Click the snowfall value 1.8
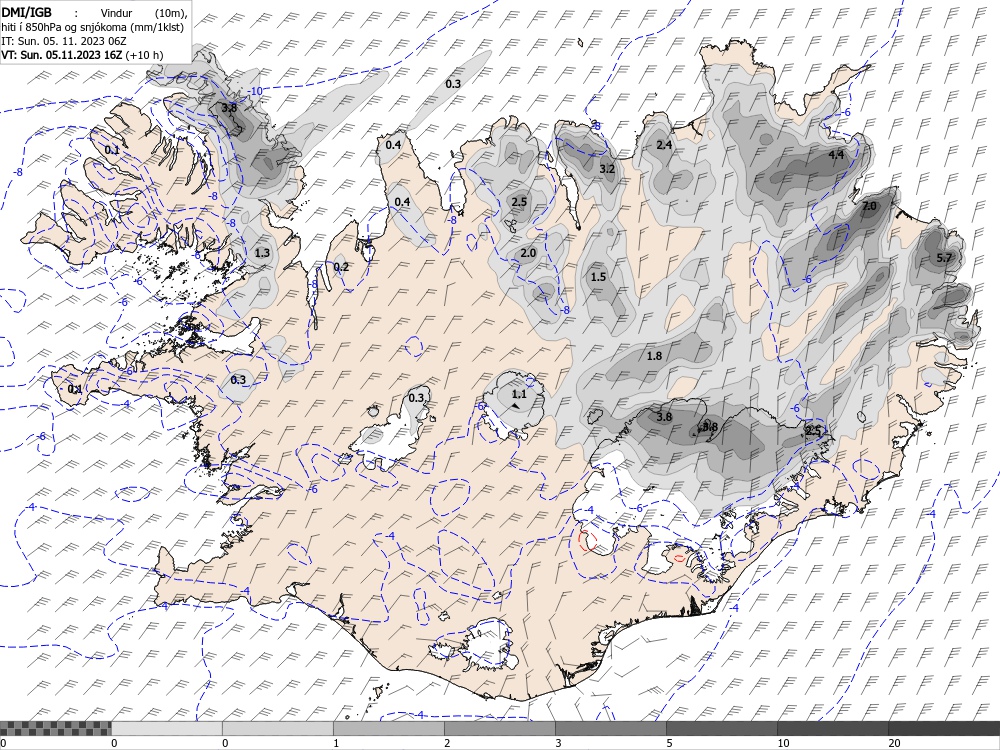Image resolution: width=1000 pixels, height=750 pixels. [654, 356]
